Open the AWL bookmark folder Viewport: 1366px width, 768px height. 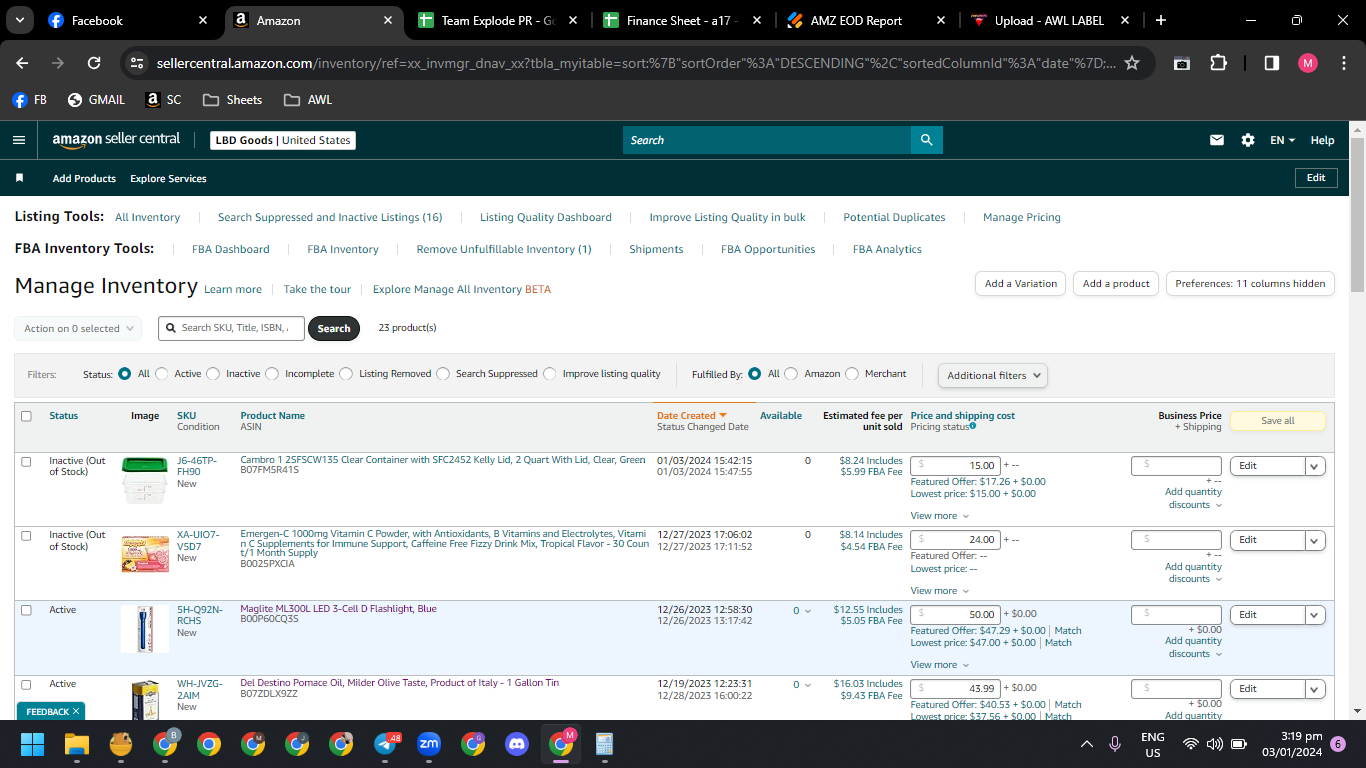(308, 100)
